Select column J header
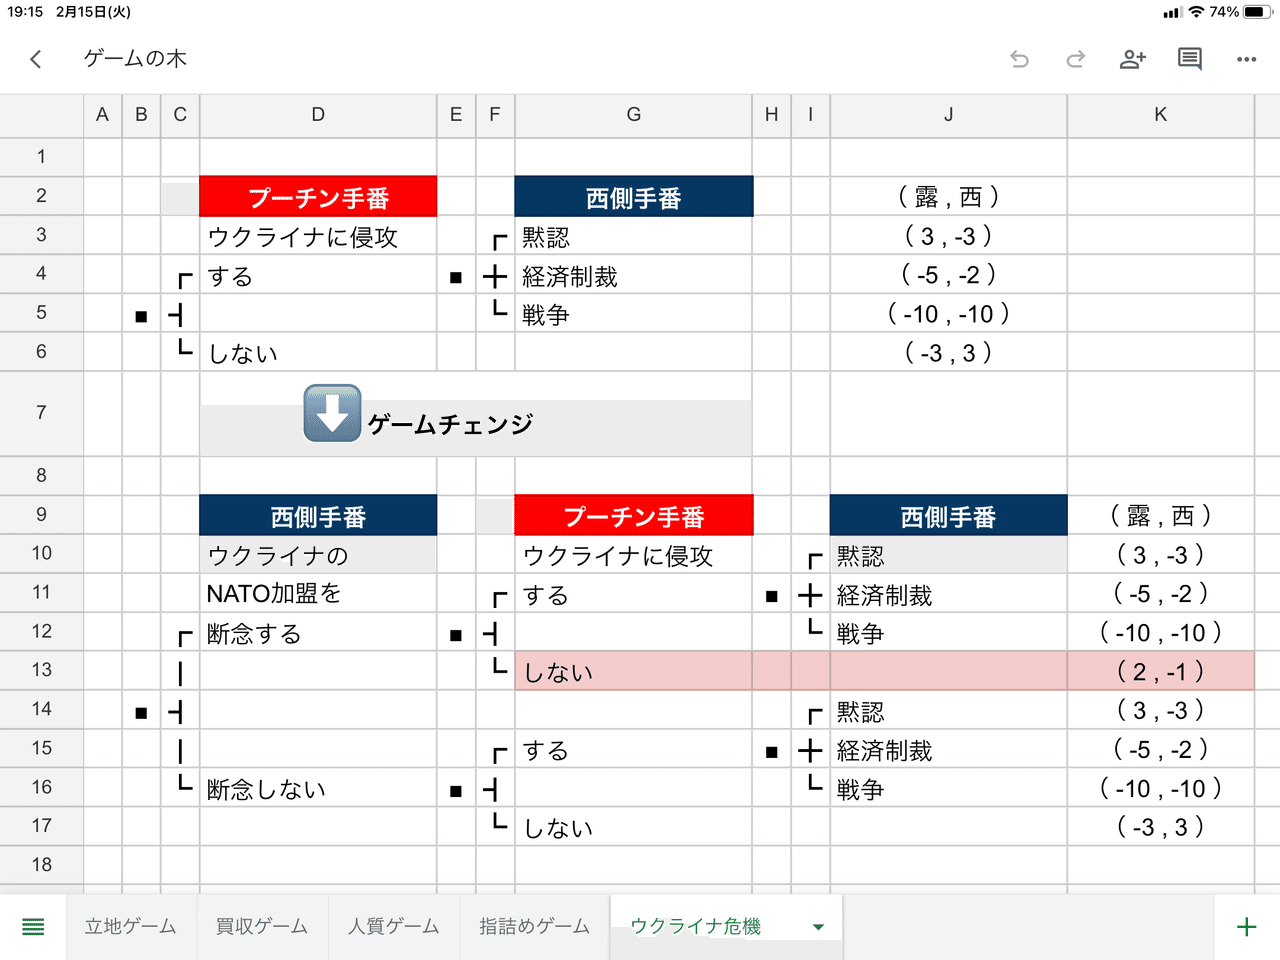Image resolution: width=1280 pixels, height=960 pixels. tap(949, 115)
